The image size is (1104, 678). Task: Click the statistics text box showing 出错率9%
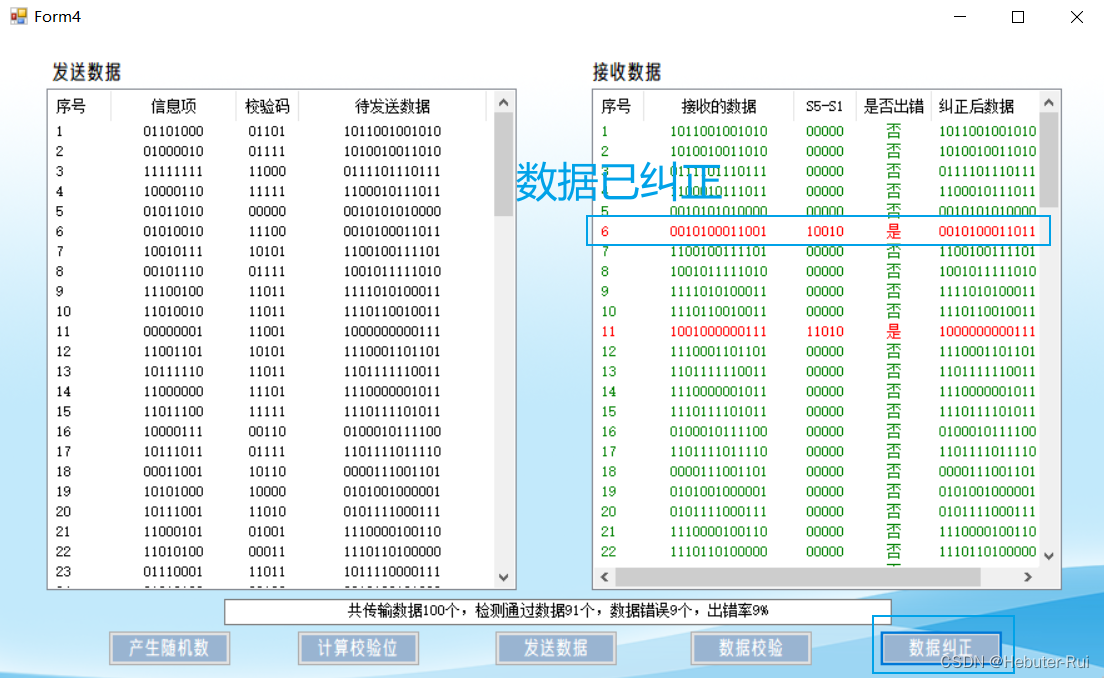(558, 610)
